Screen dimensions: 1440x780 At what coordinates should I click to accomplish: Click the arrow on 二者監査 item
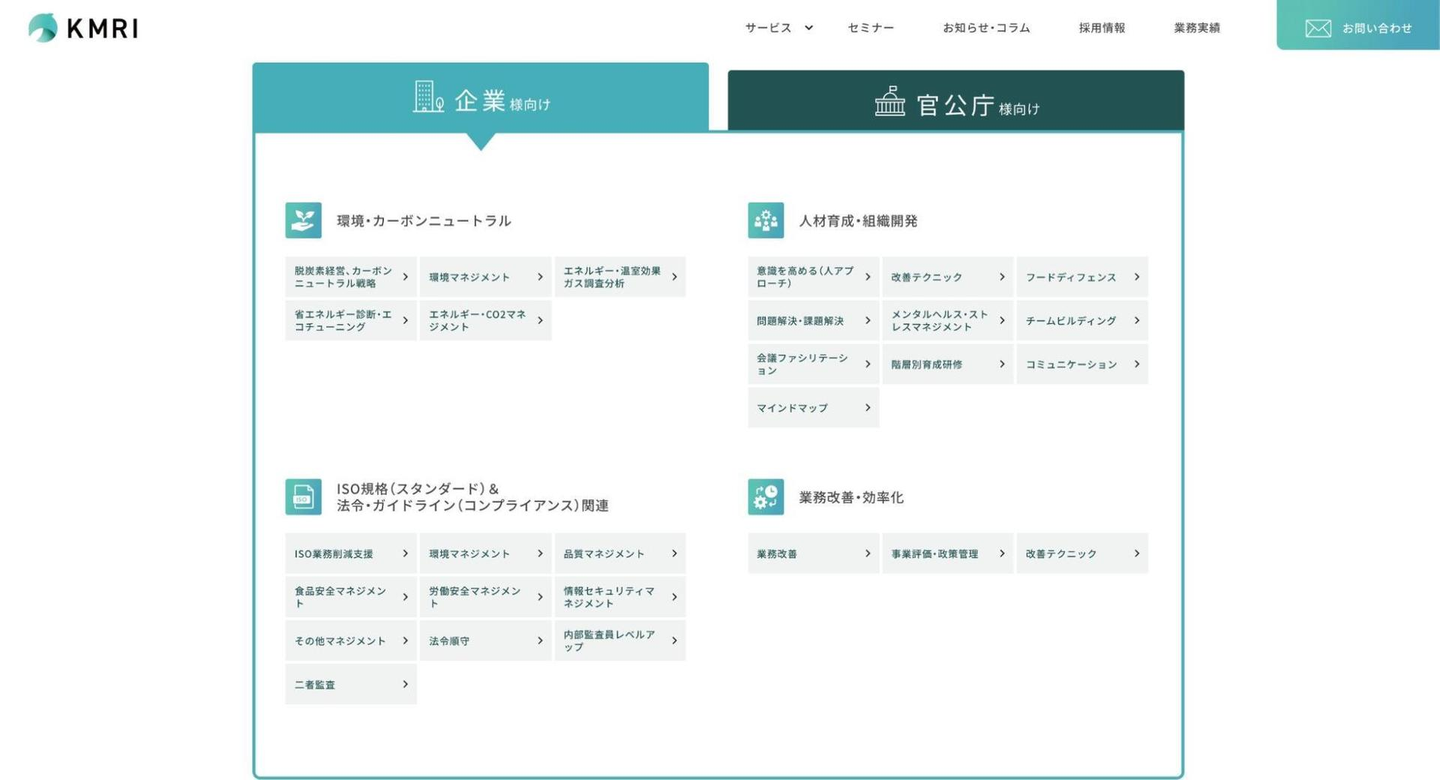[405, 684]
